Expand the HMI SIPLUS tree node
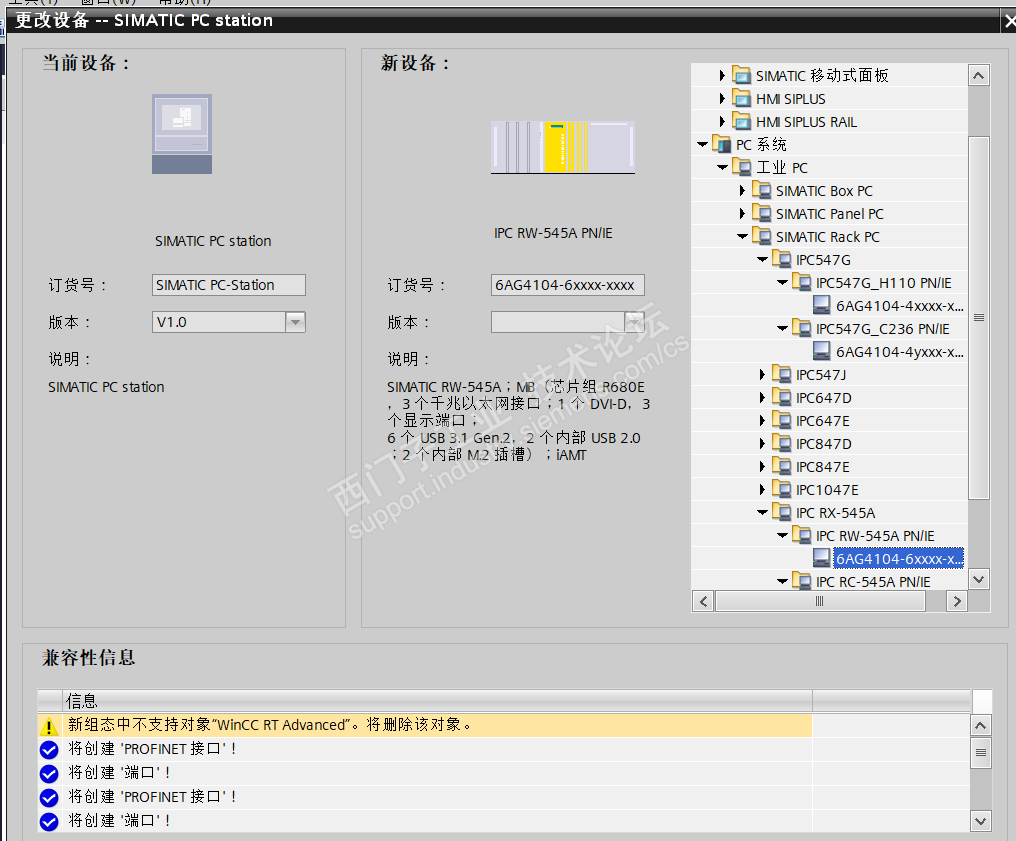 (x=722, y=98)
